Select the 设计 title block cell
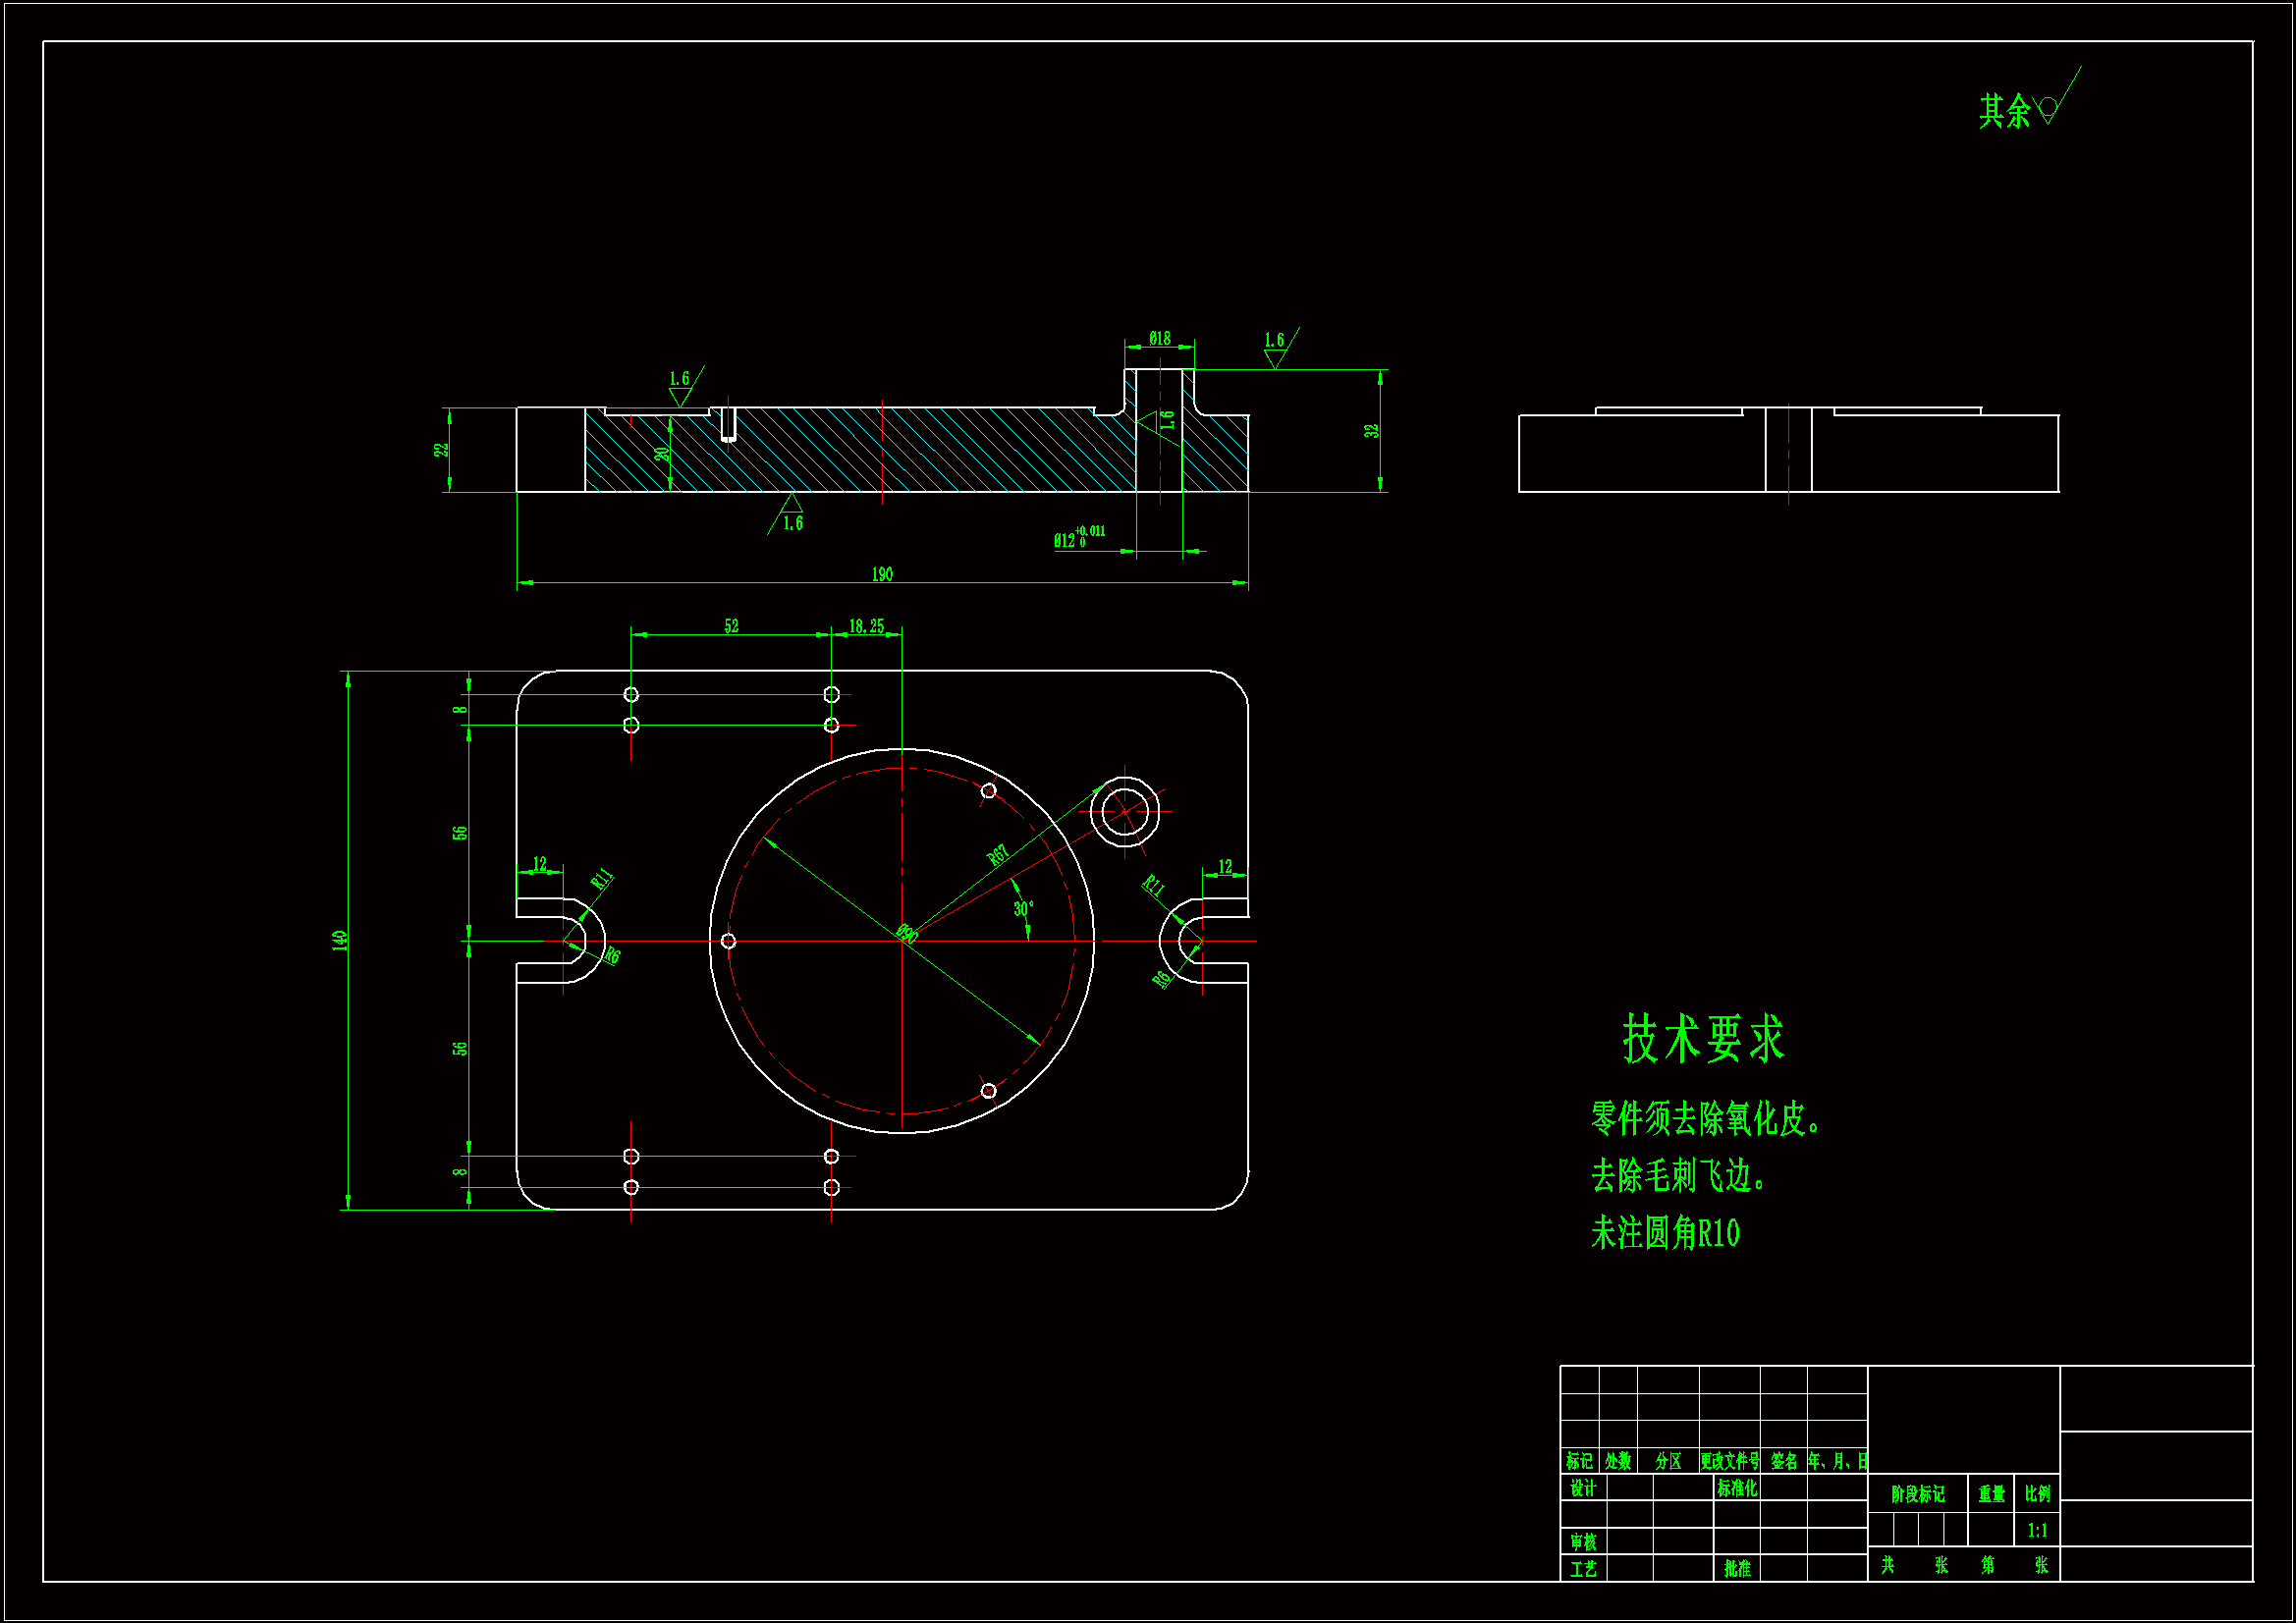 (1582, 1488)
